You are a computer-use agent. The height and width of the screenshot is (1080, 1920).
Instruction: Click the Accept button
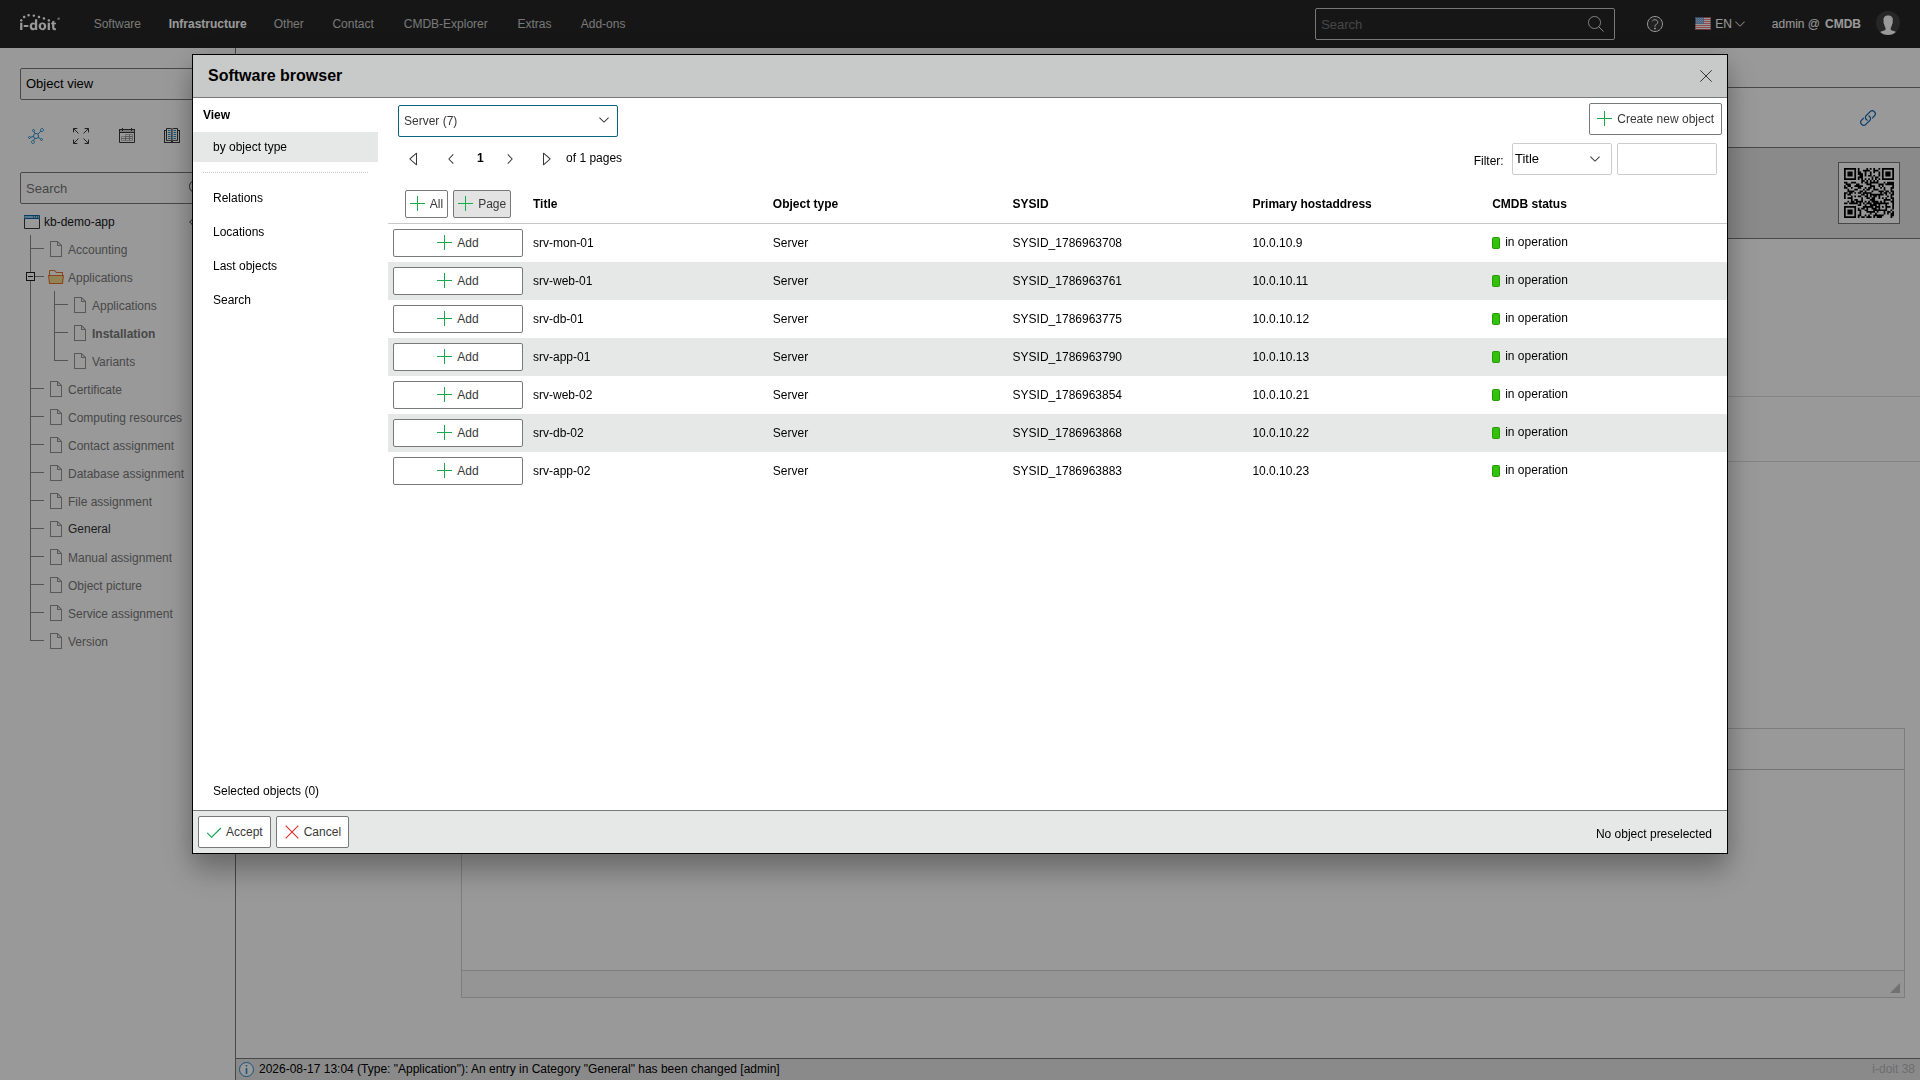coord(234,832)
